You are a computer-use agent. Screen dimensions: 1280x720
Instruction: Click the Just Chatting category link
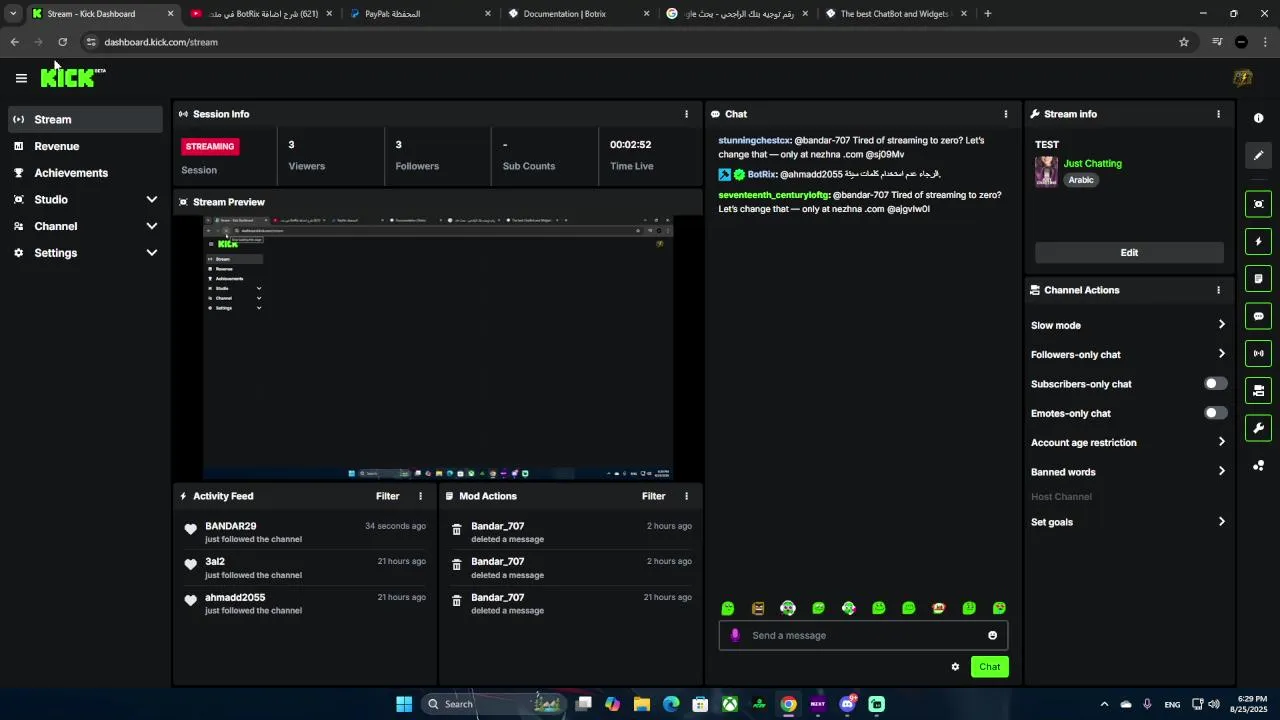[1092, 163]
